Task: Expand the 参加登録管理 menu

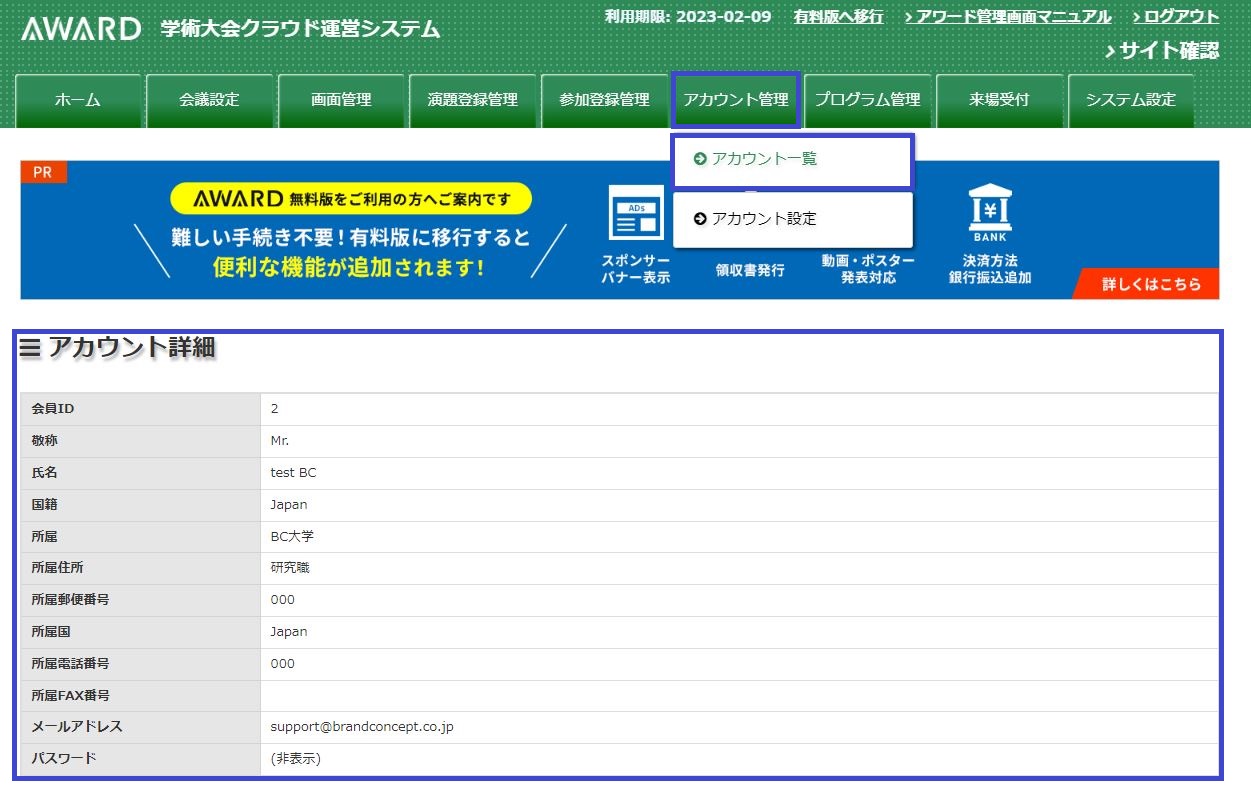Action: coord(604,100)
